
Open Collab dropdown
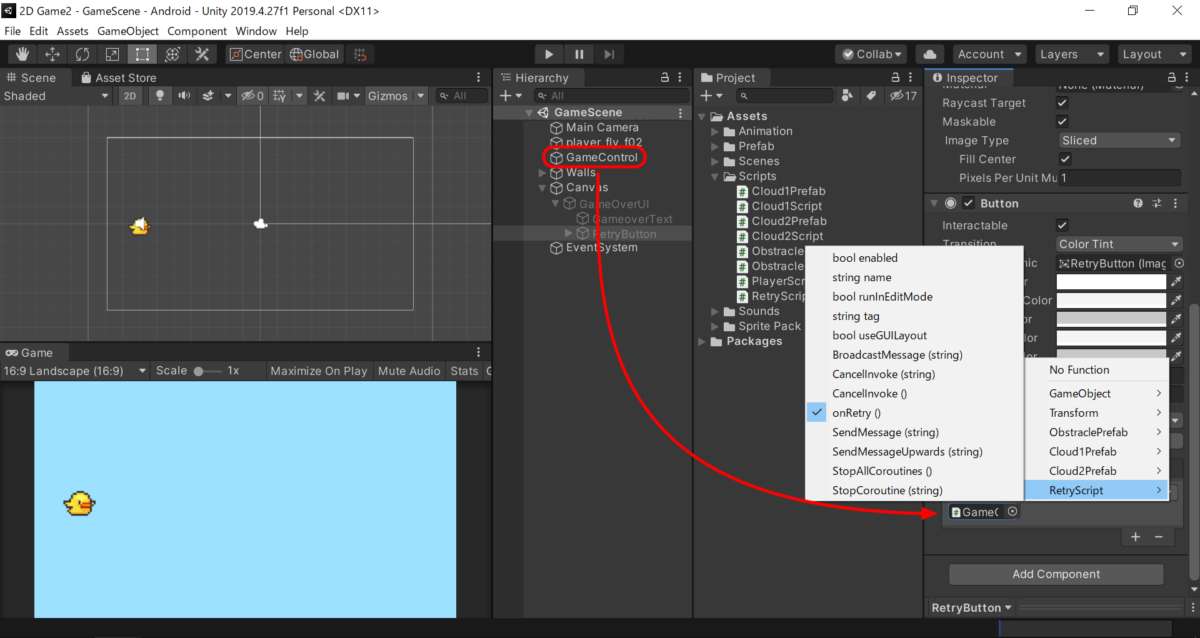(871, 54)
